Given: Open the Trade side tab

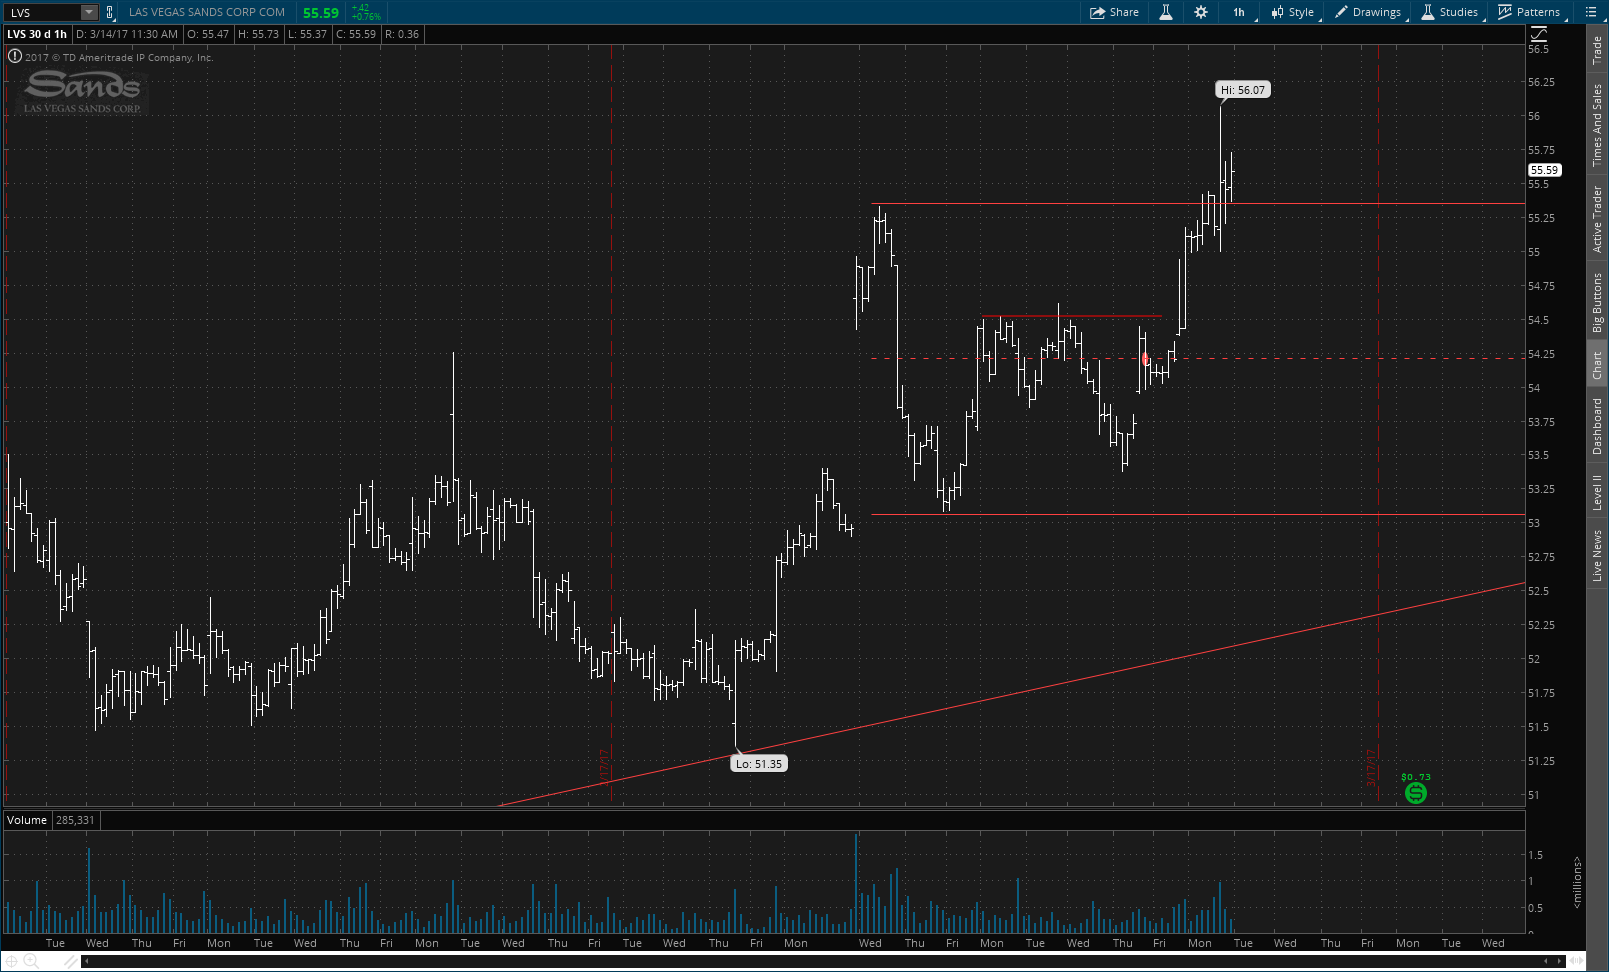Looking at the screenshot, I should click(1597, 50).
